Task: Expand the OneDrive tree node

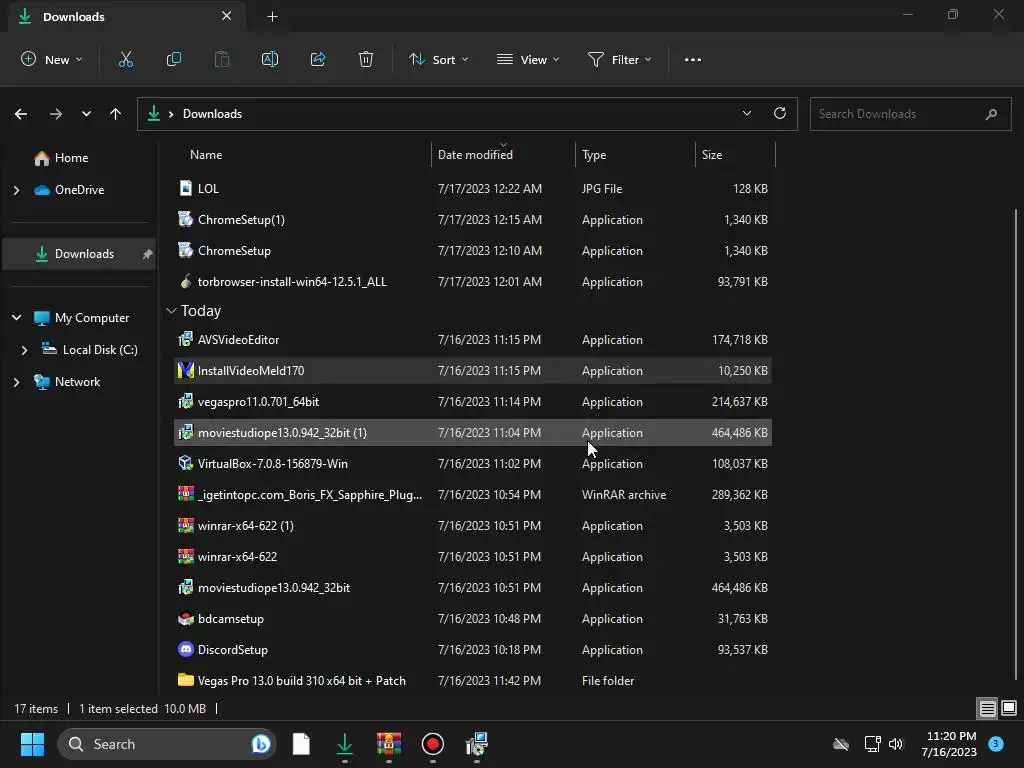Action: tap(17, 190)
